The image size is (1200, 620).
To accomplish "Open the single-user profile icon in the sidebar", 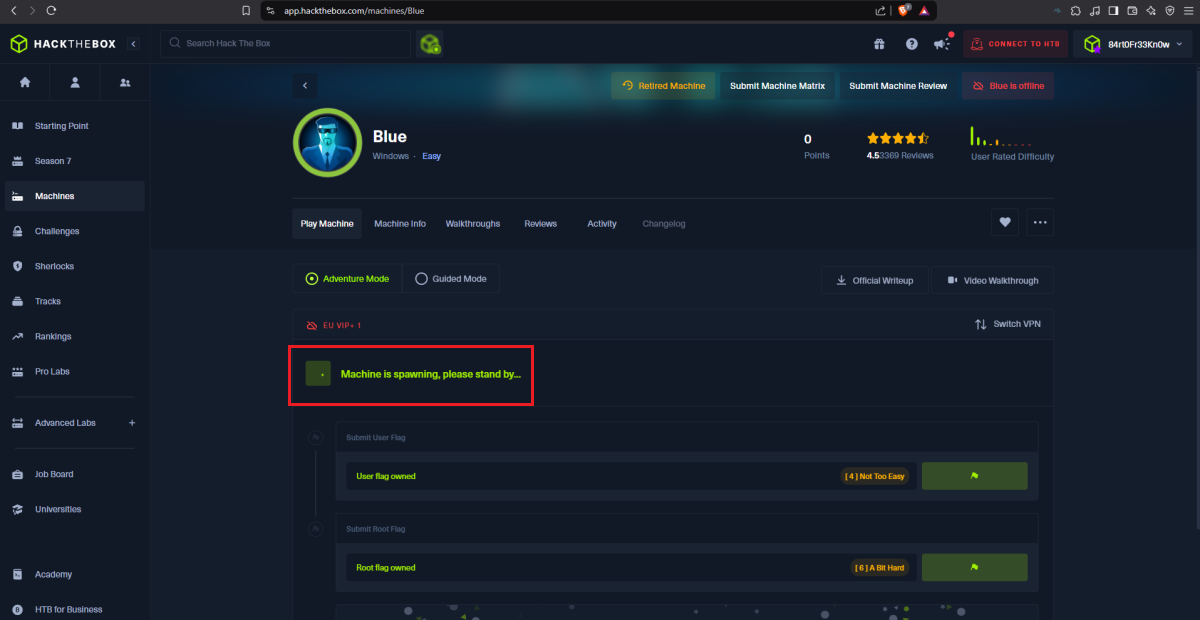I will [x=75, y=82].
